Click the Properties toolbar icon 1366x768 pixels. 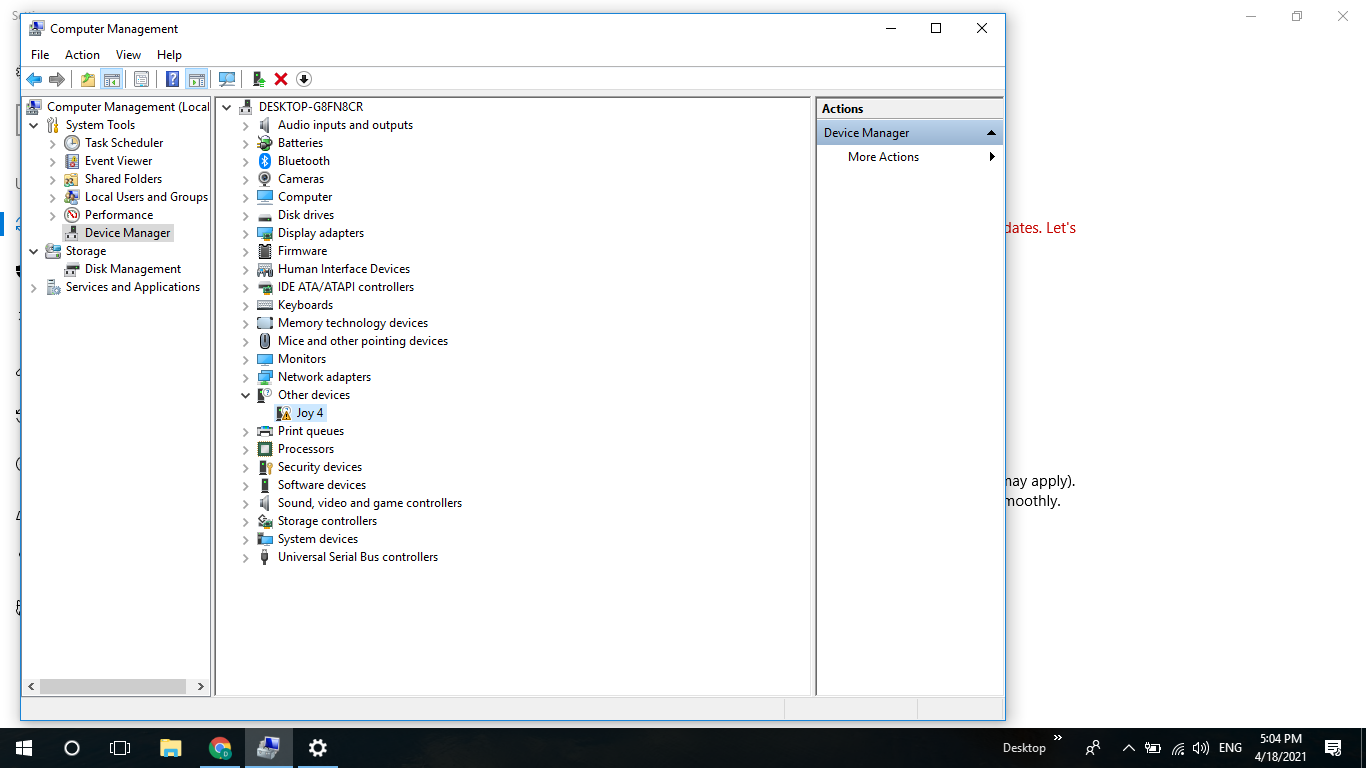click(141, 79)
